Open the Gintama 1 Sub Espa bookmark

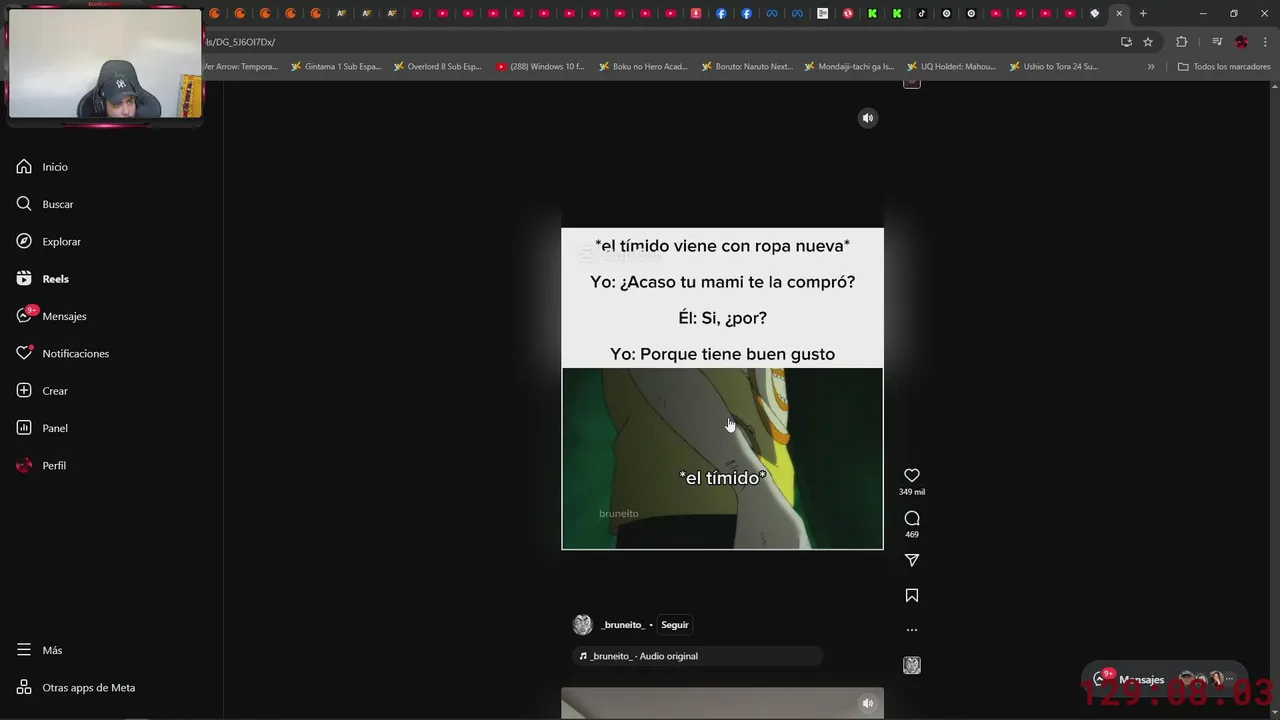click(x=335, y=67)
